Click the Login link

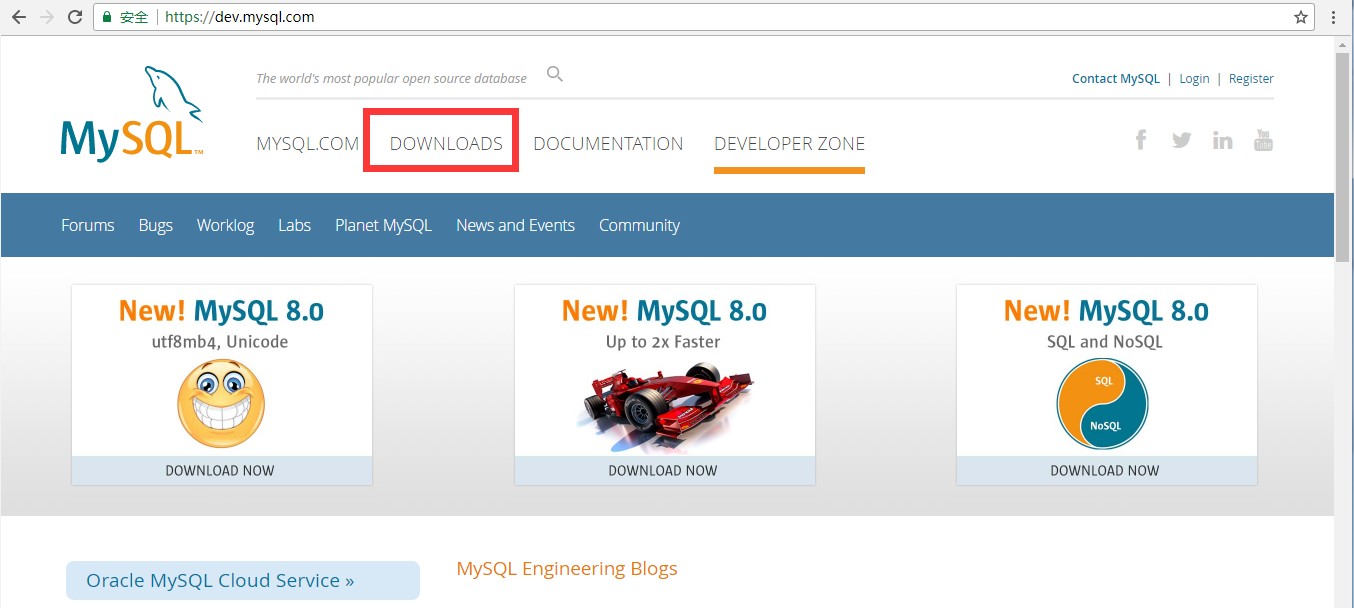pyautogui.click(x=1194, y=78)
